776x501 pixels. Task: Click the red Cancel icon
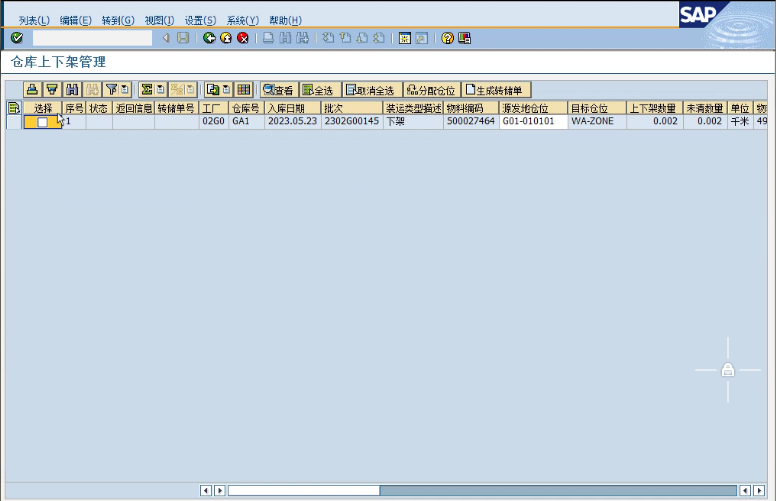click(242, 38)
